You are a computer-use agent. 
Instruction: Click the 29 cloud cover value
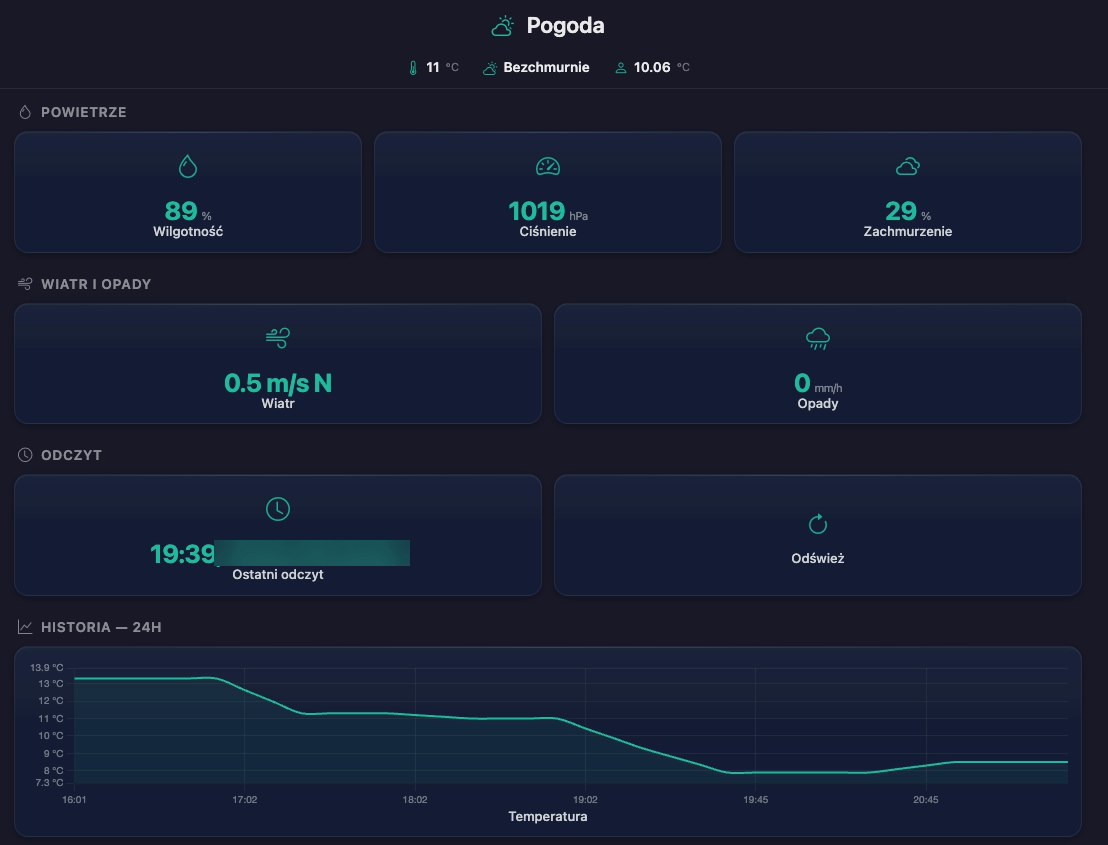(x=901, y=211)
